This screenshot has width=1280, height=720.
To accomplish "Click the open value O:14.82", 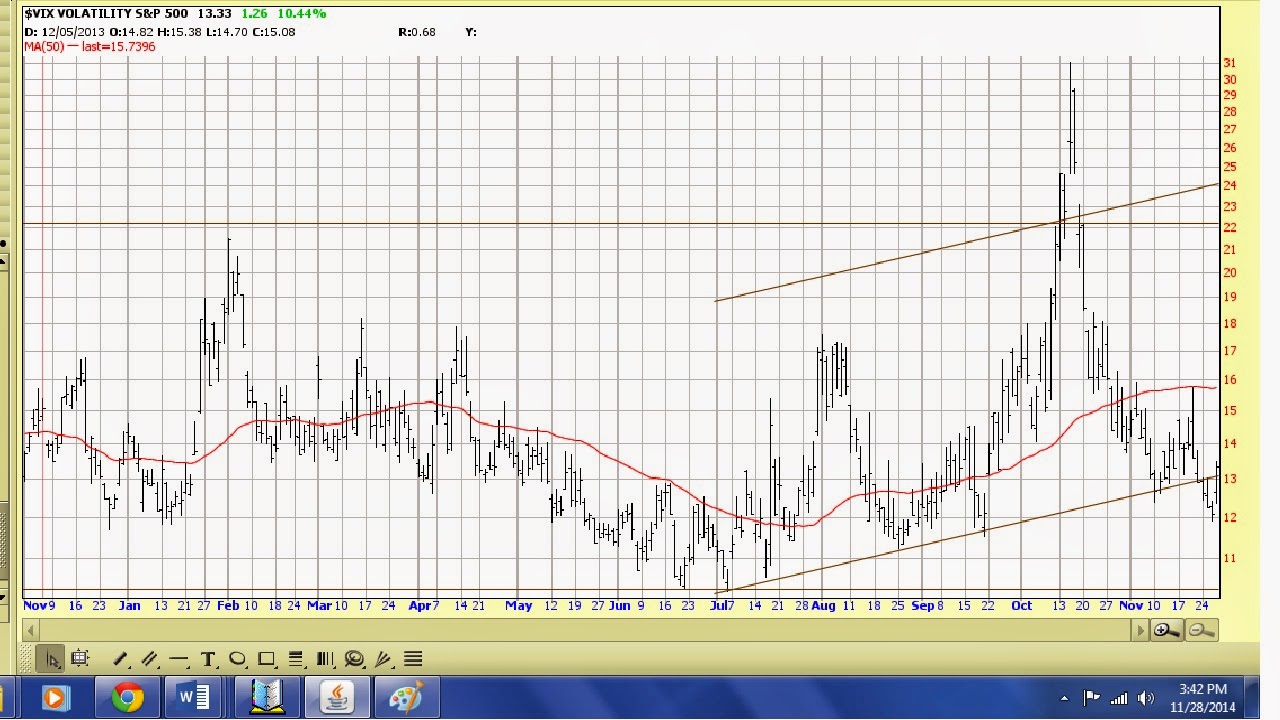I will pyautogui.click(x=132, y=32).
